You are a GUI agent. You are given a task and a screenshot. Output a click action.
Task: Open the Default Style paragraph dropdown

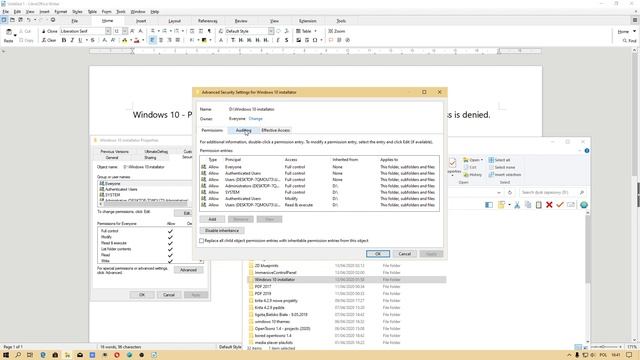click(x=271, y=31)
